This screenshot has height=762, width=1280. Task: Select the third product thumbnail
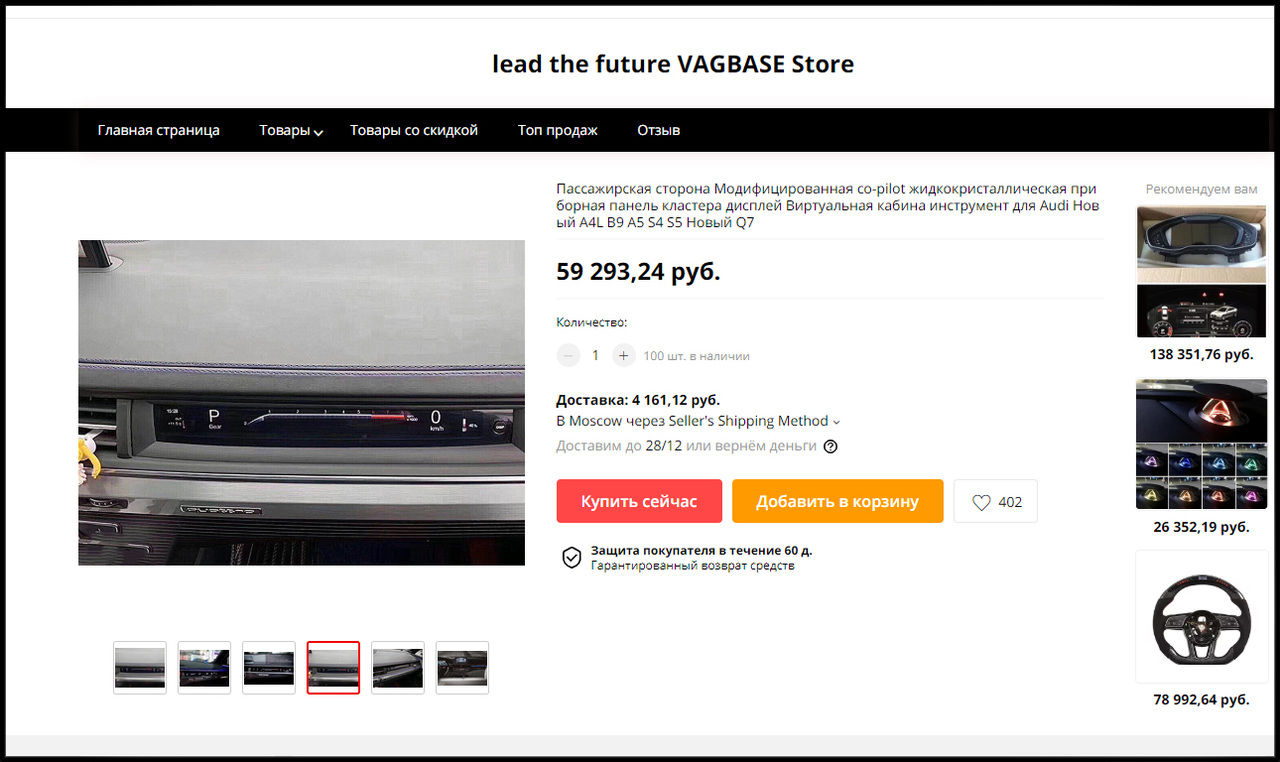[x=269, y=667]
